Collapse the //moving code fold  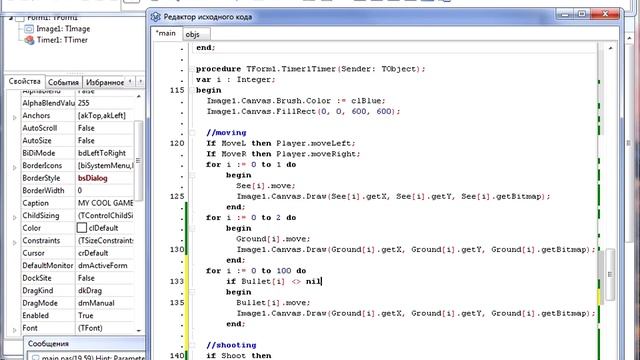pyautogui.click(x=192, y=133)
